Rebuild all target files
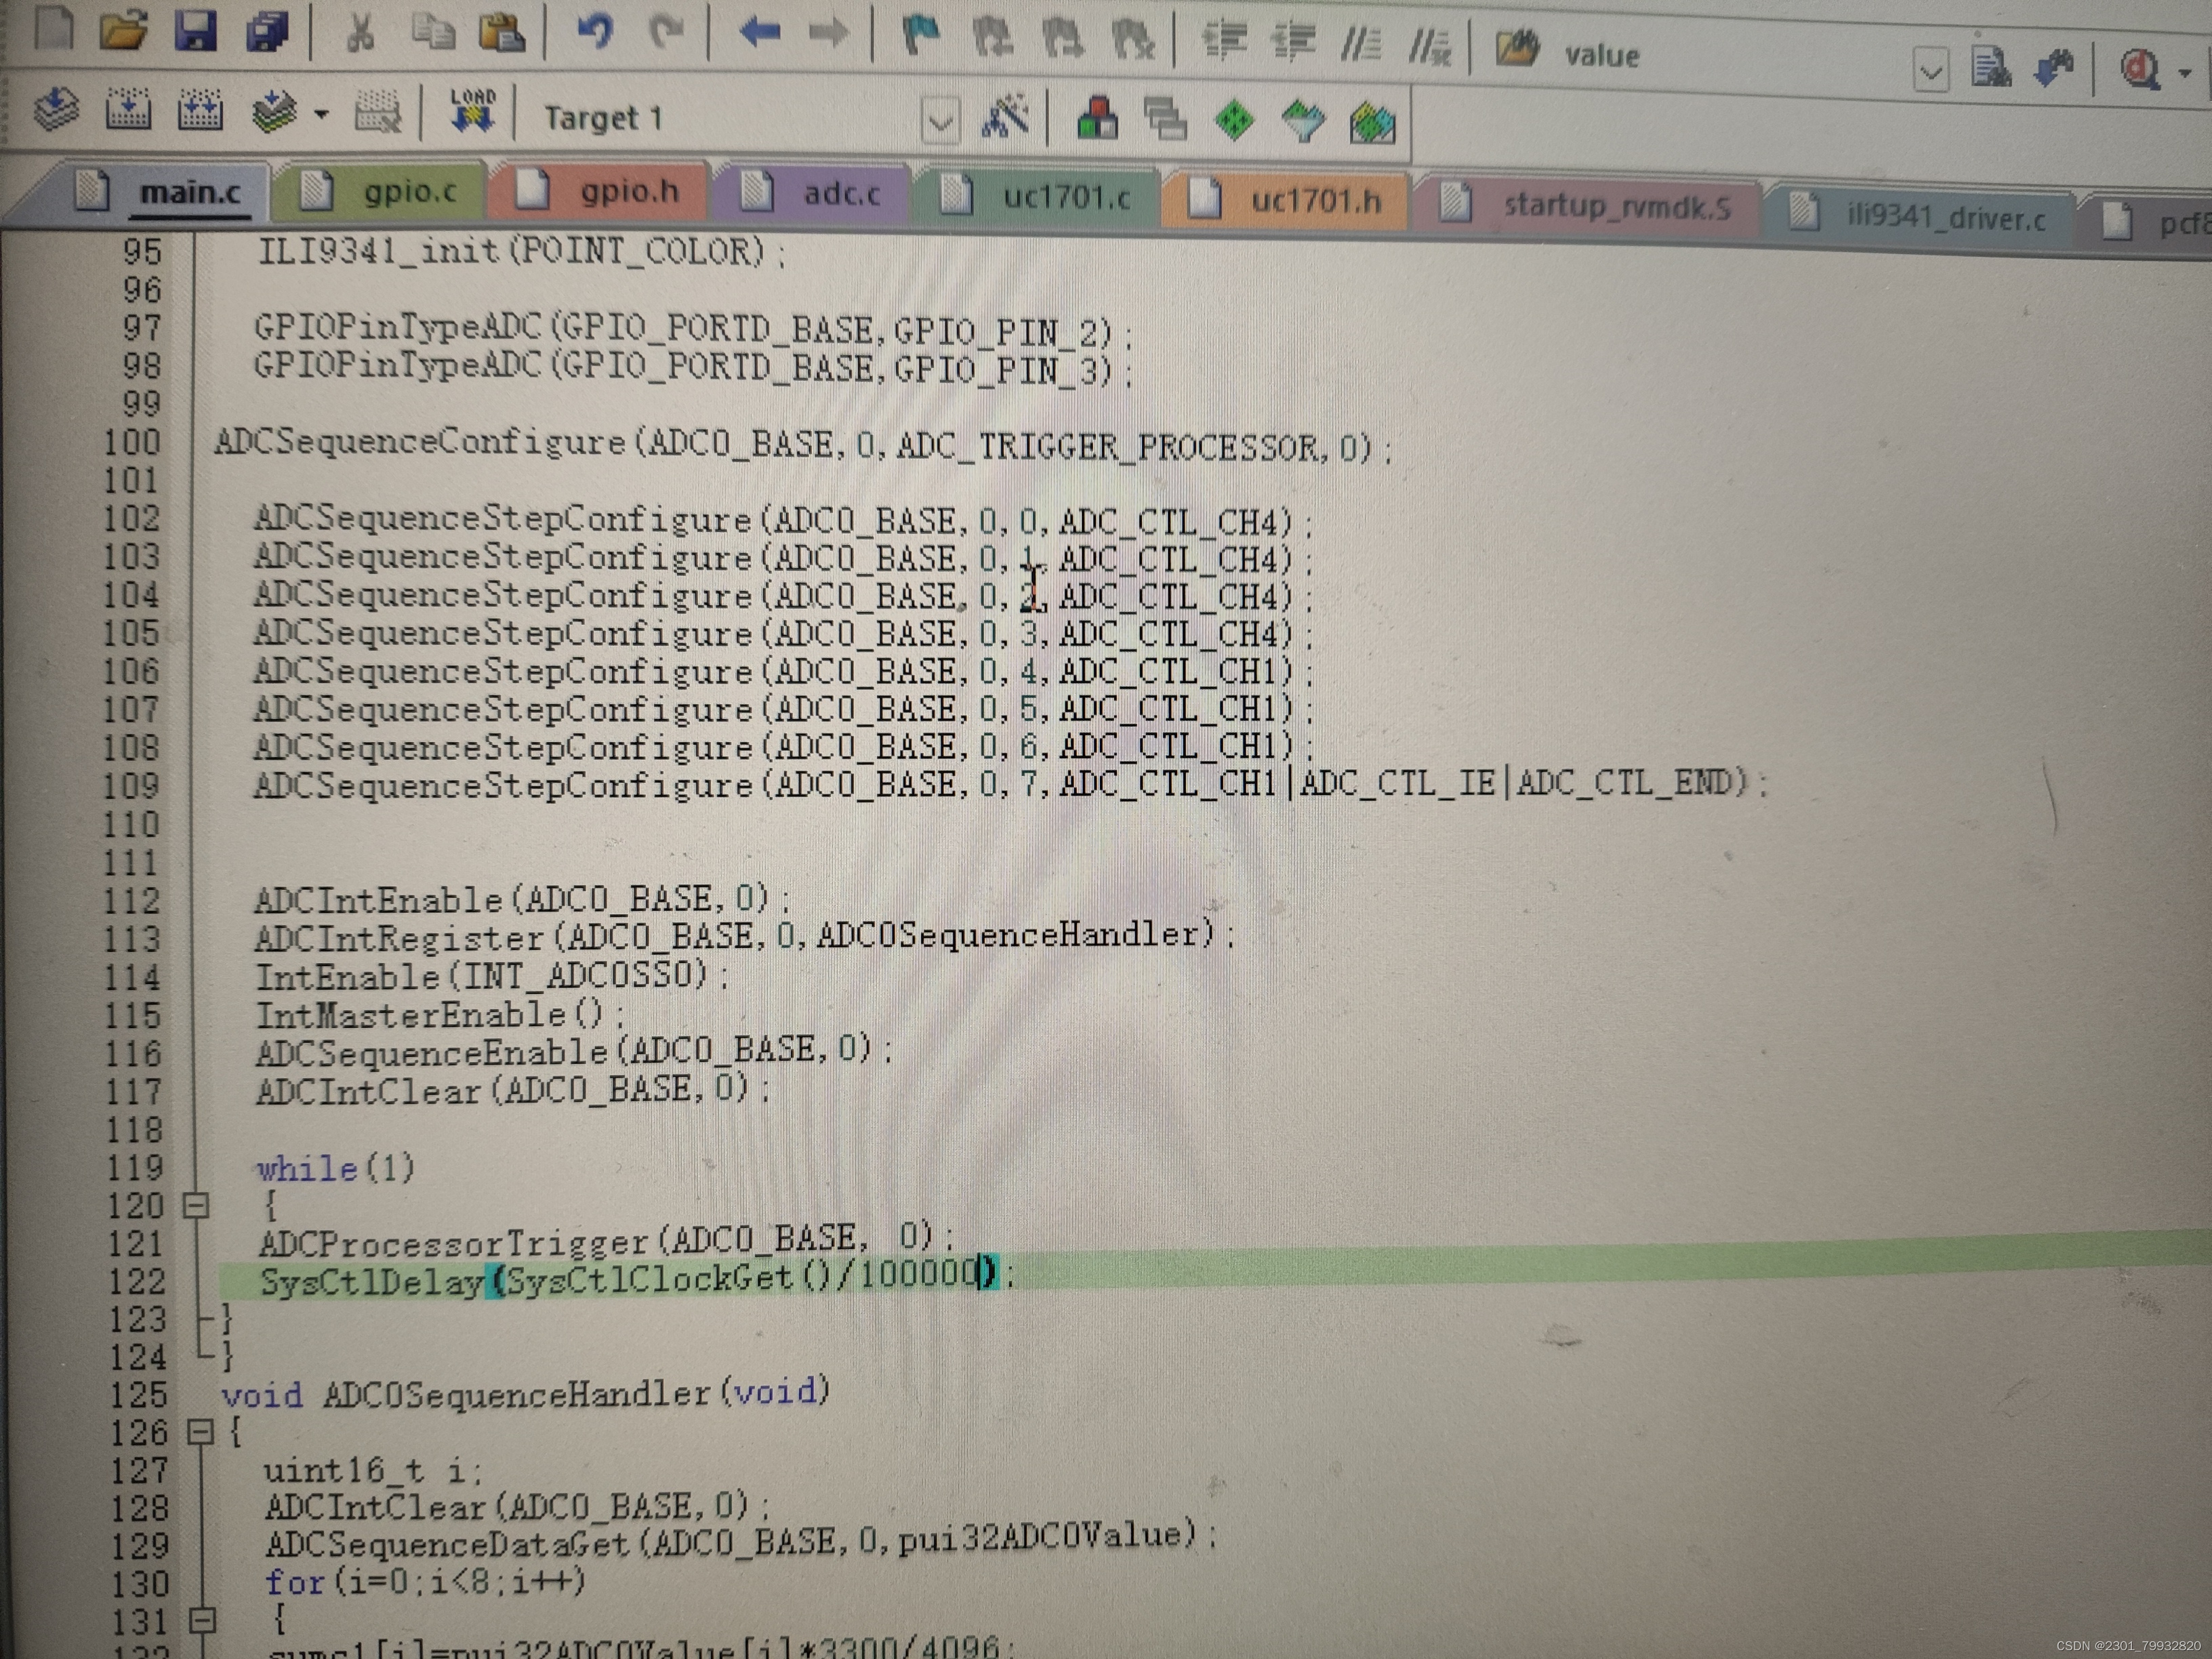The image size is (2212, 1659). [x=199, y=111]
